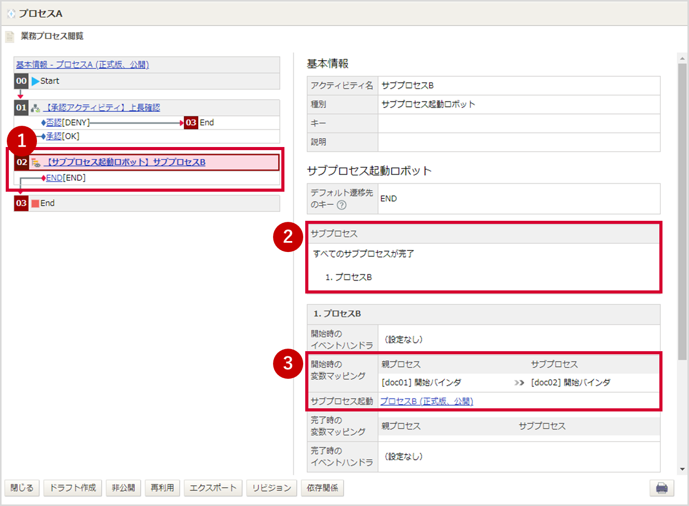Click the 00 step number badge
The width and height of the screenshot is (689, 506).
(21, 81)
